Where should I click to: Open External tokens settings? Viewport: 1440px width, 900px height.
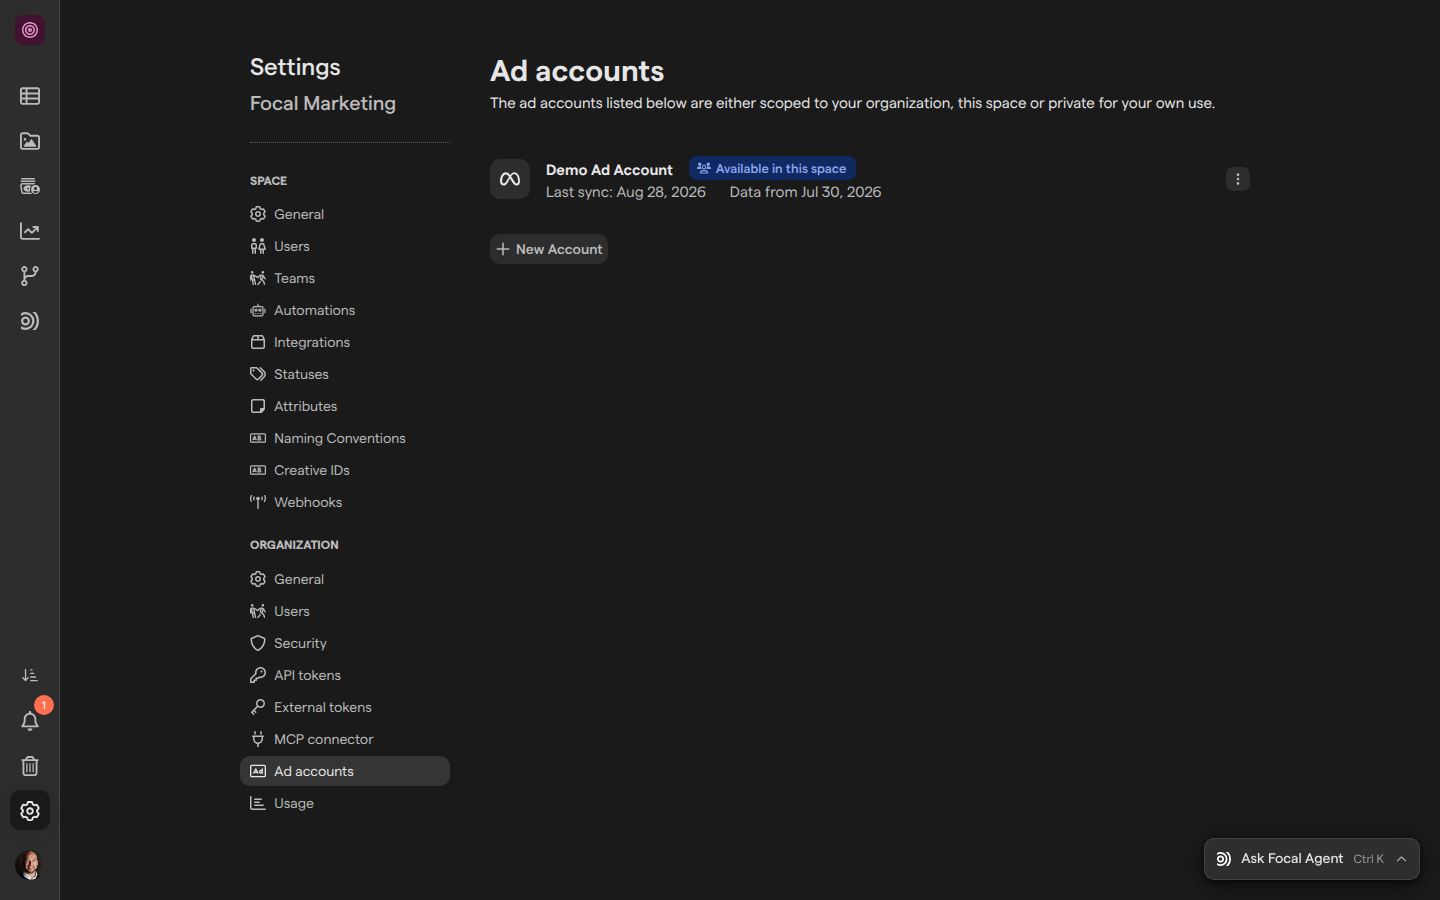[345, 707]
